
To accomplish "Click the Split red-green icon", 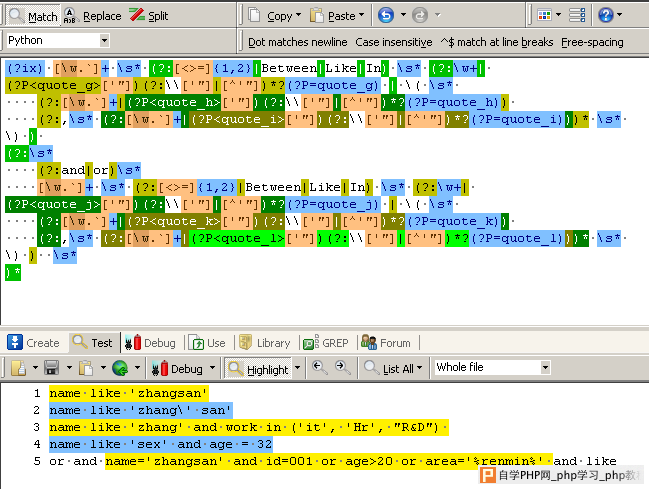I will (x=137, y=15).
